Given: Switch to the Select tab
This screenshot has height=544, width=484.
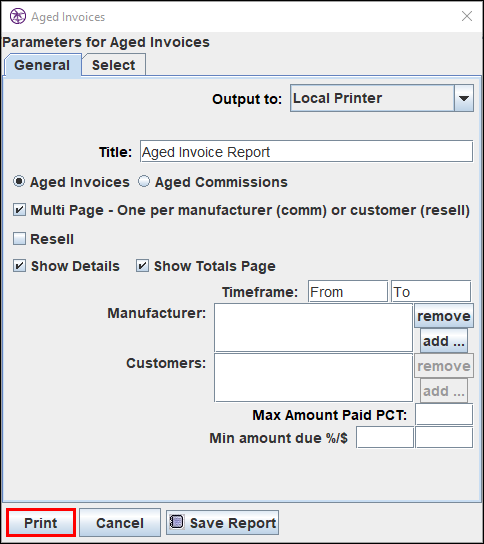Looking at the screenshot, I should (113, 65).
